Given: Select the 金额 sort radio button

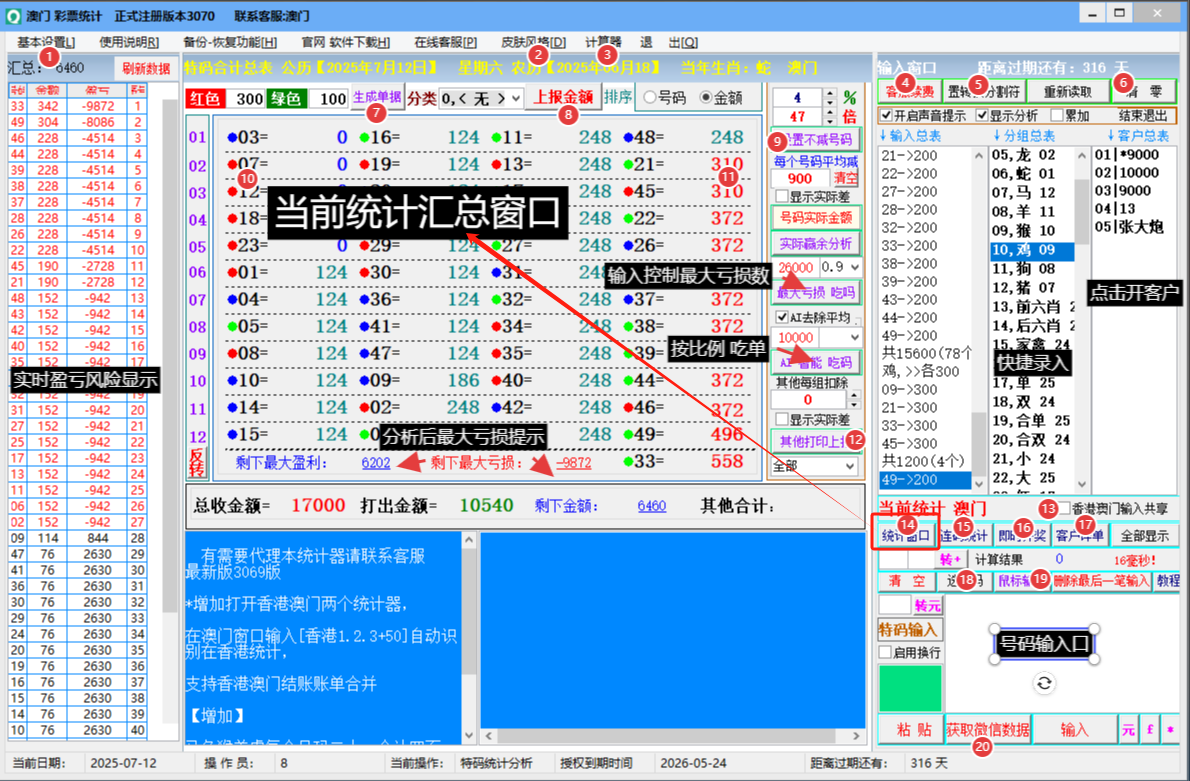Looking at the screenshot, I should pyautogui.click(x=705, y=97).
